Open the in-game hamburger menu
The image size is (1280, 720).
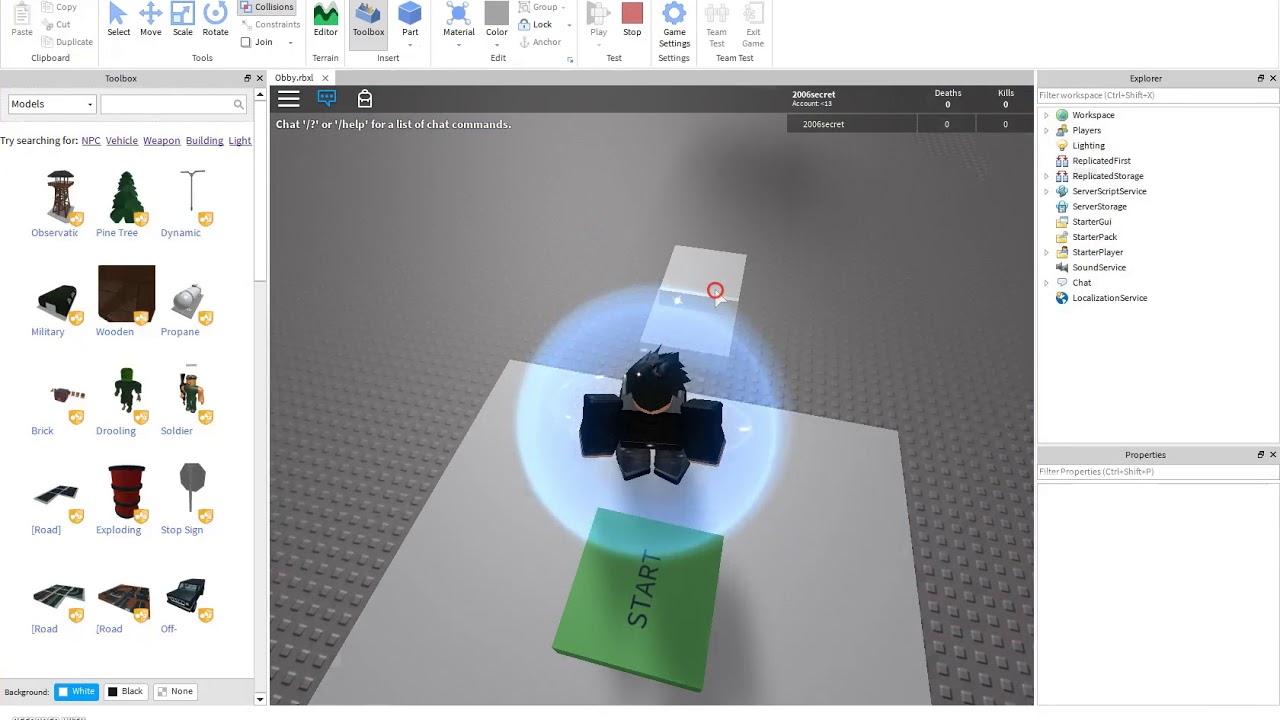point(288,98)
